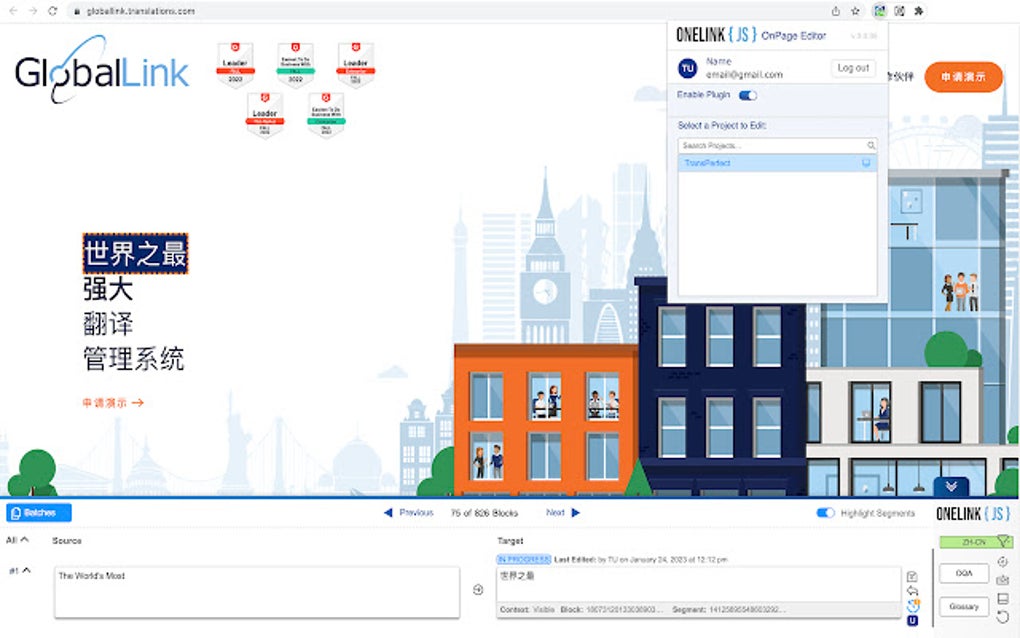Click the refresh icon with orange badge
Viewport: 1020px width, 638px height.
click(913, 606)
